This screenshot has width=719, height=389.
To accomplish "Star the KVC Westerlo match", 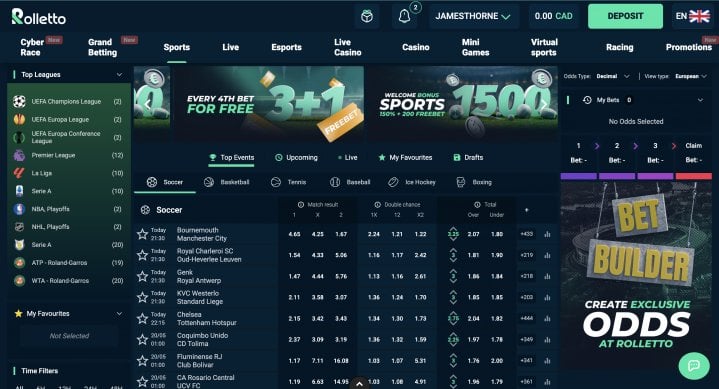I will point(142,297).
